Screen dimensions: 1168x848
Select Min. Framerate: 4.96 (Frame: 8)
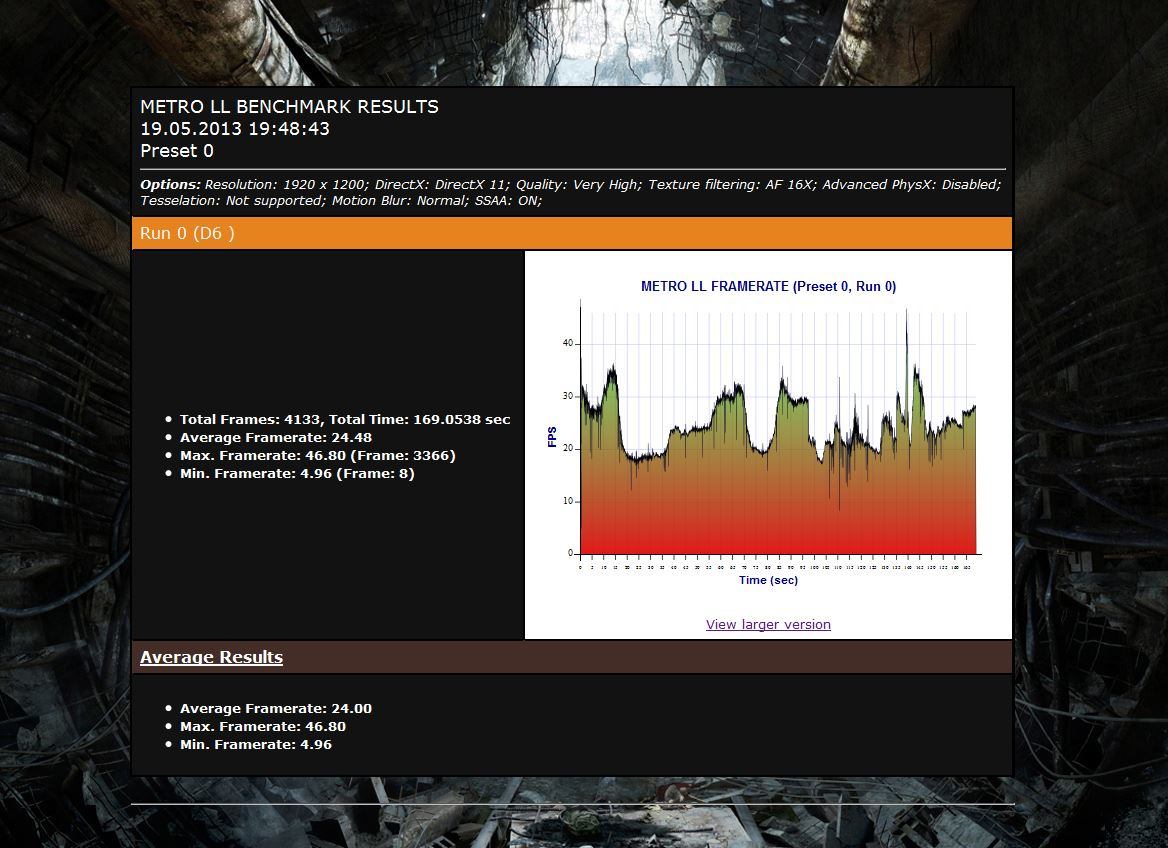pos(297,473)
